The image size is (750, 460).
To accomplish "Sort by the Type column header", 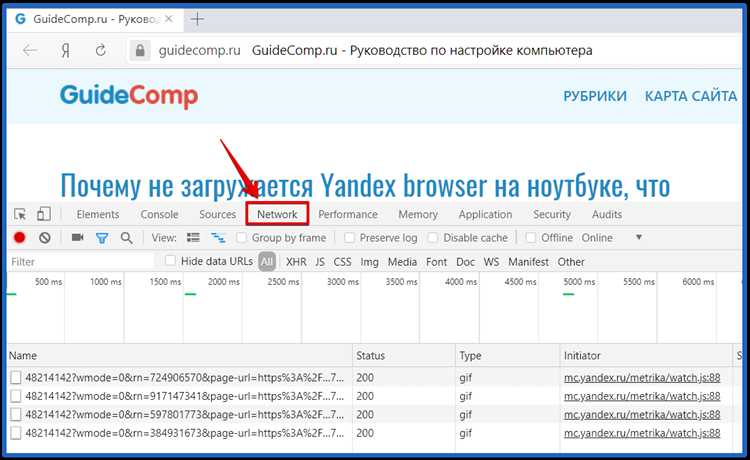I will pyautogui.click(x=507, y=356).
